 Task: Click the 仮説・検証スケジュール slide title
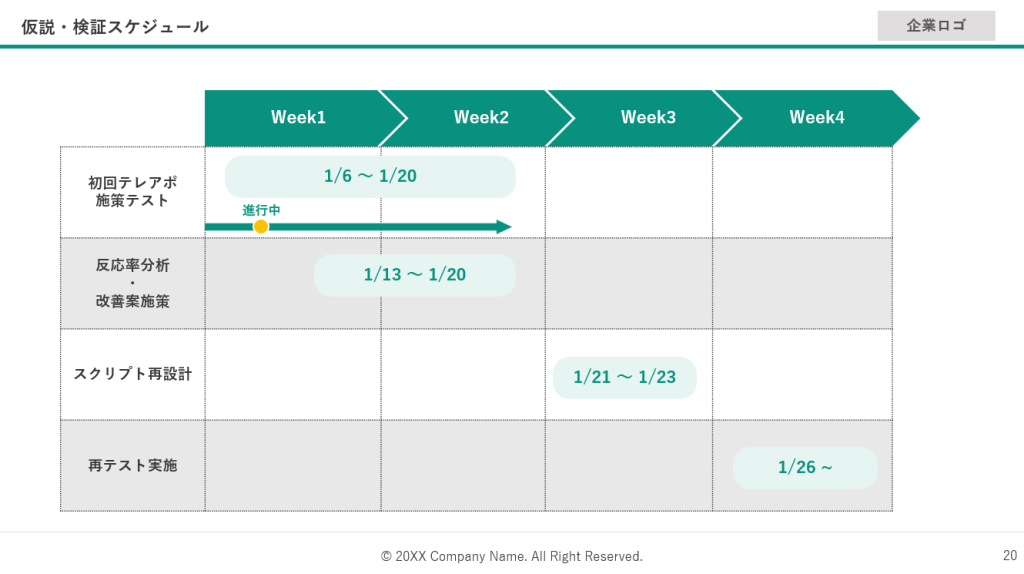coord(115,27)
